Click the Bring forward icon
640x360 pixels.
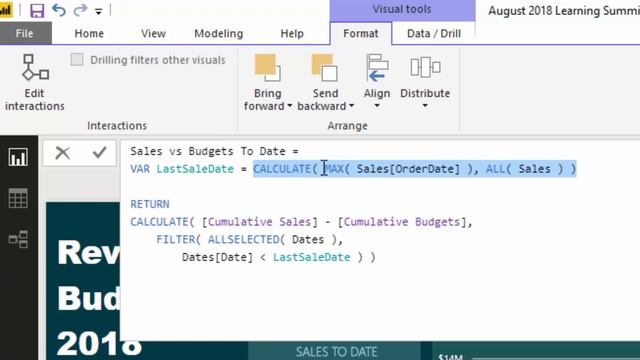click(267, 68)
